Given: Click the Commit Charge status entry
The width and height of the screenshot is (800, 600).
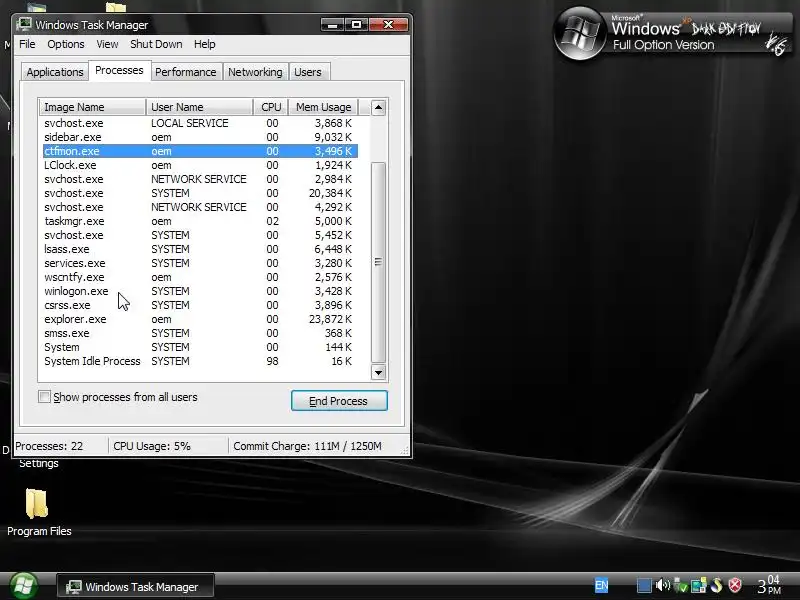Looking at the screenshot, I should tap(307, 446).
